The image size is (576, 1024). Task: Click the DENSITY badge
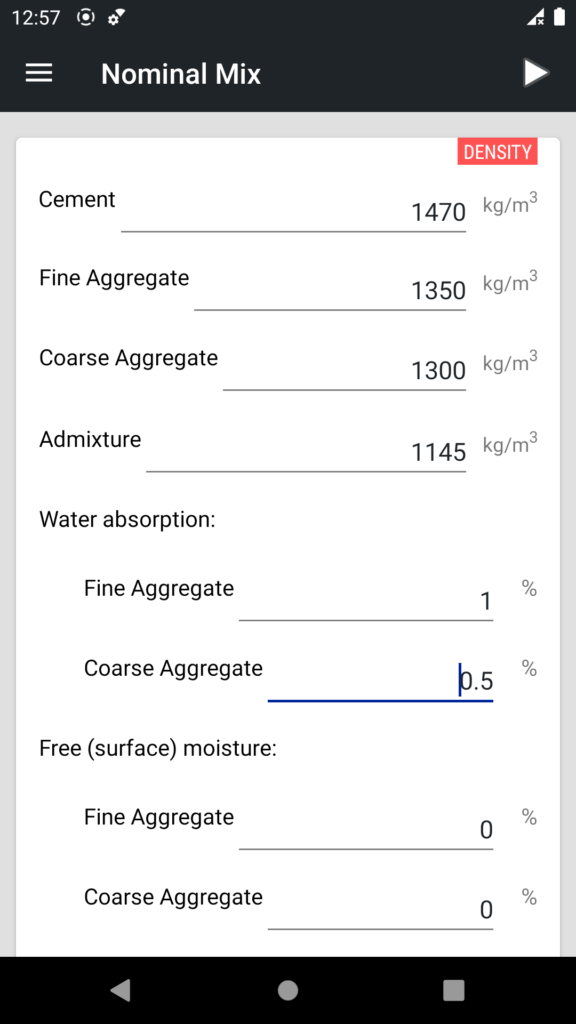pyautogui.click(x=497, y=151)
